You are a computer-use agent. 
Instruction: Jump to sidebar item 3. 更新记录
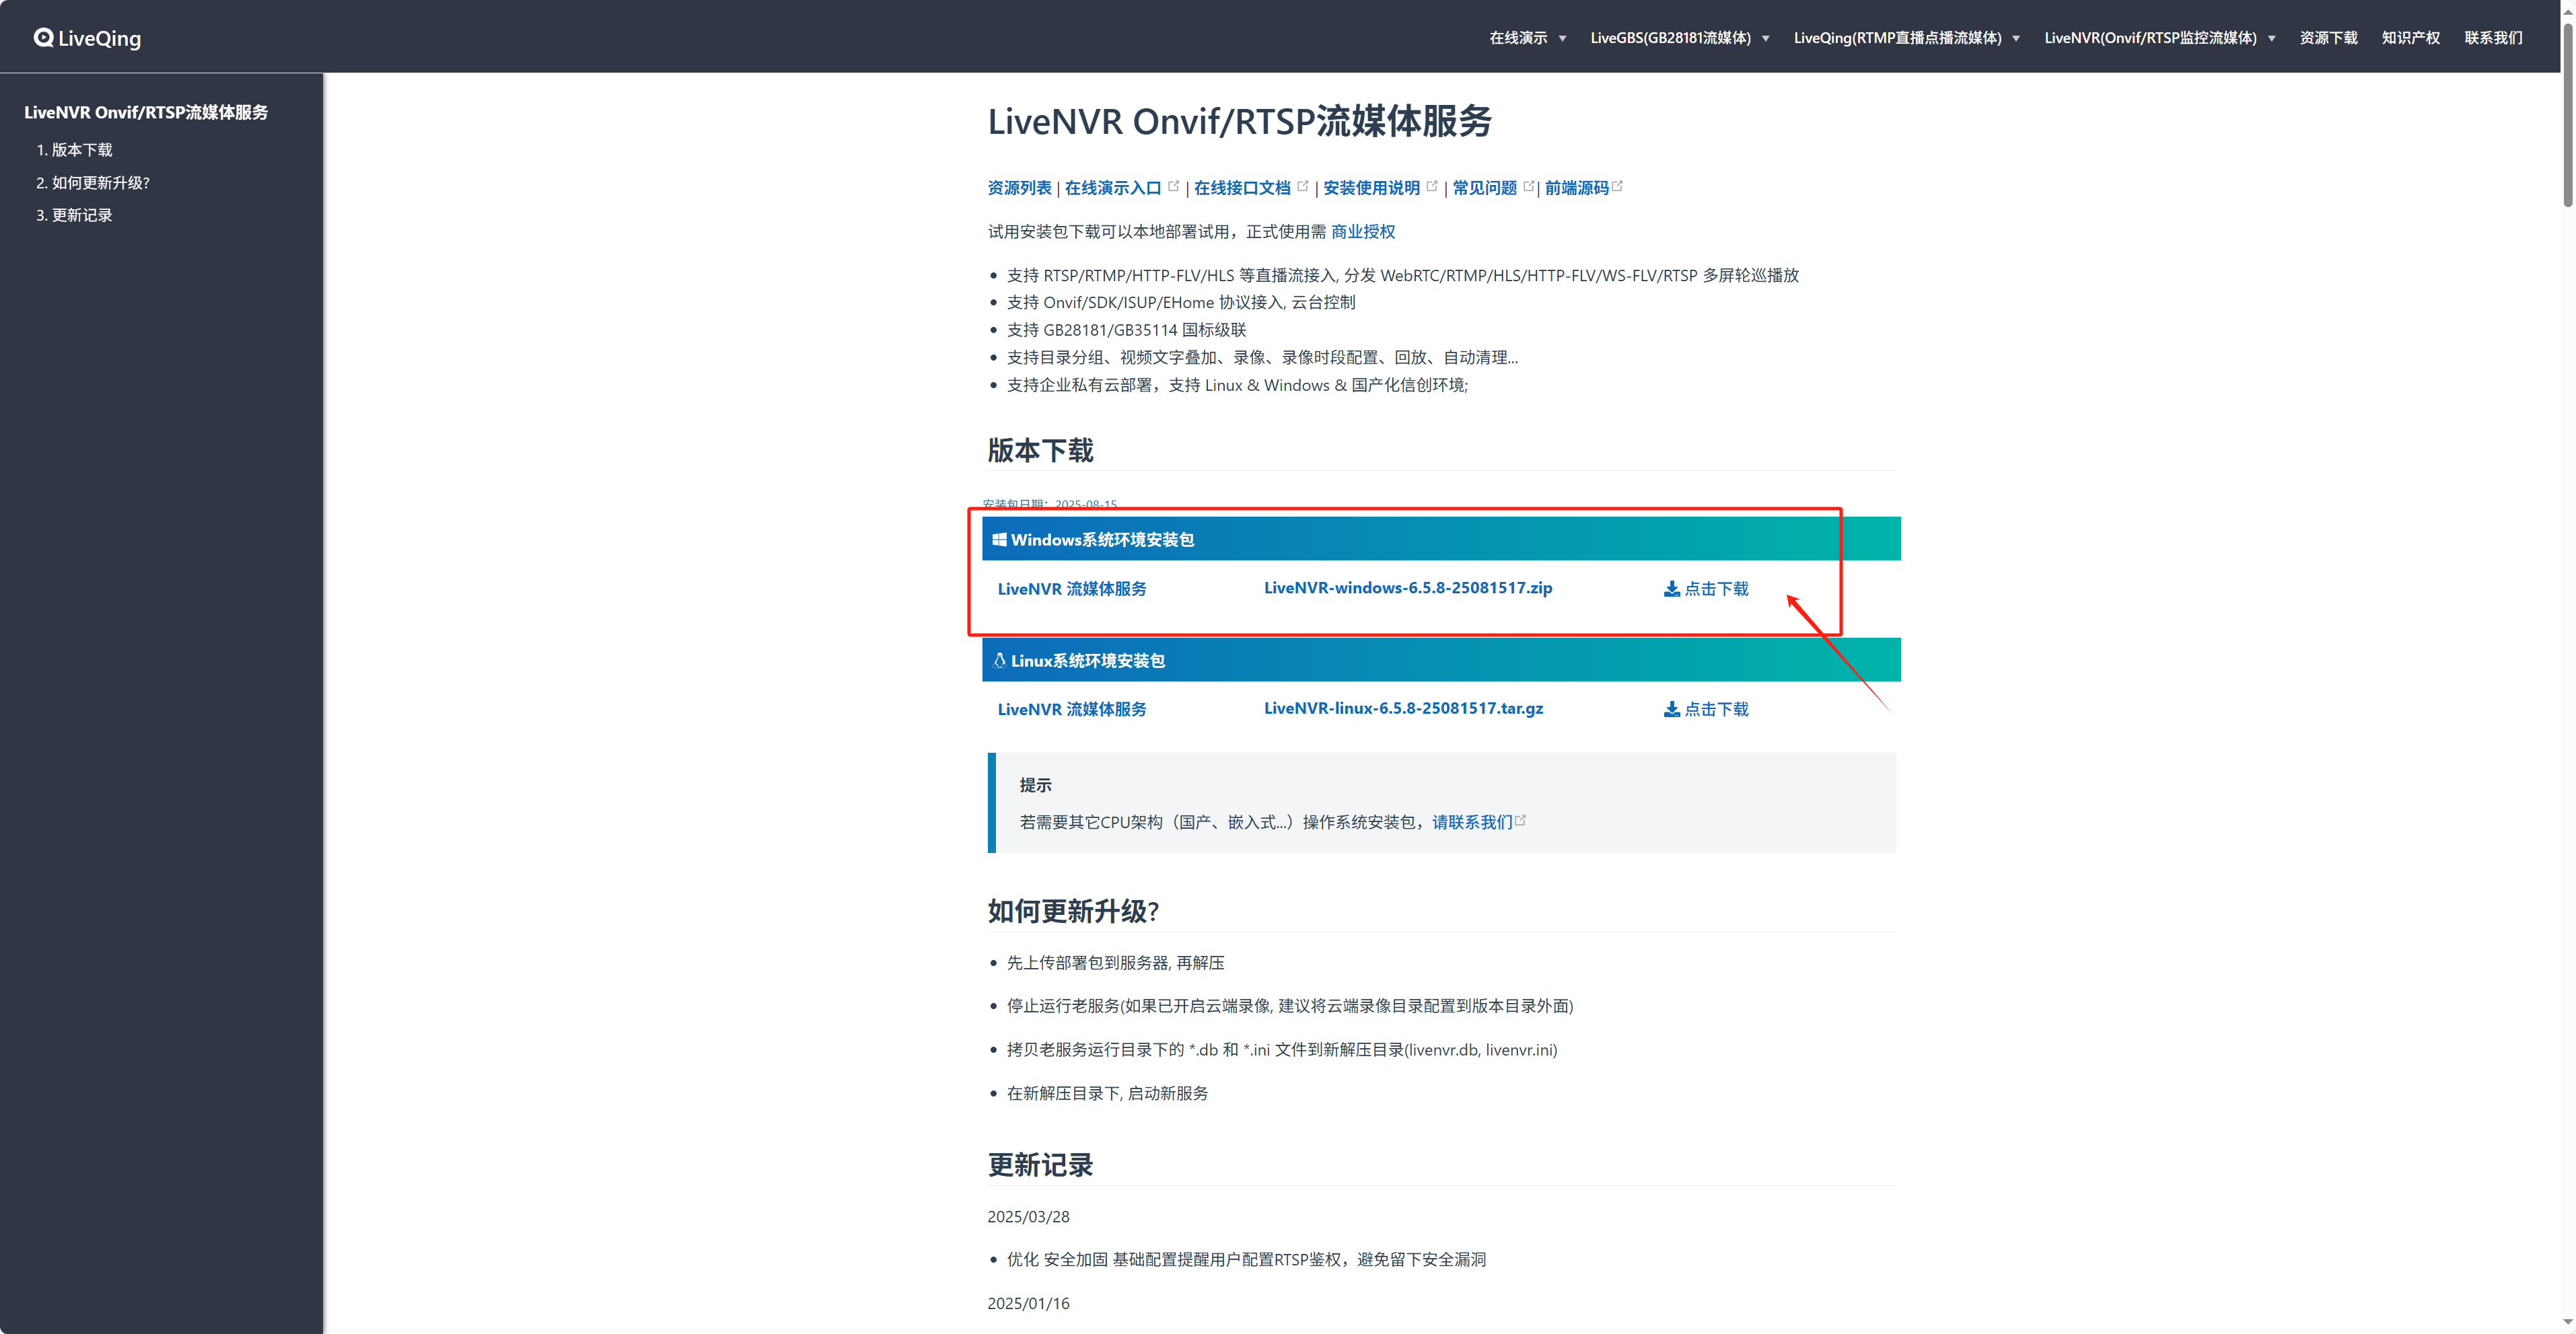74,215
